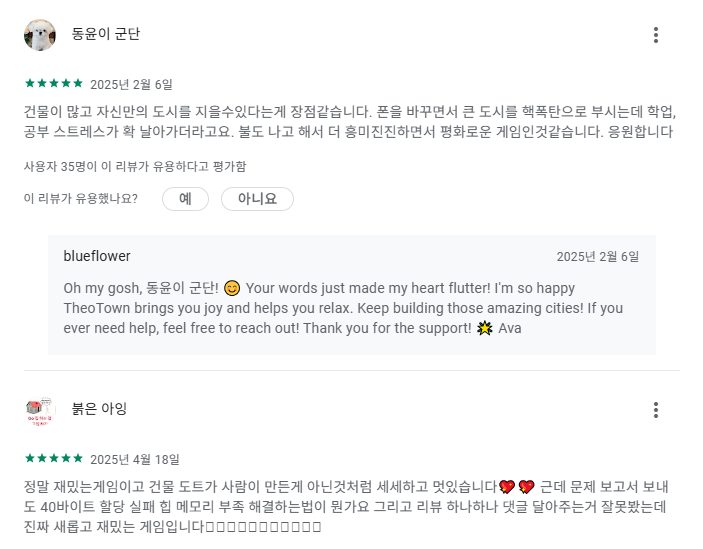Click the smiling emoji in developer reply
Screen dimensions: 703x549
(x=232, y=288)
